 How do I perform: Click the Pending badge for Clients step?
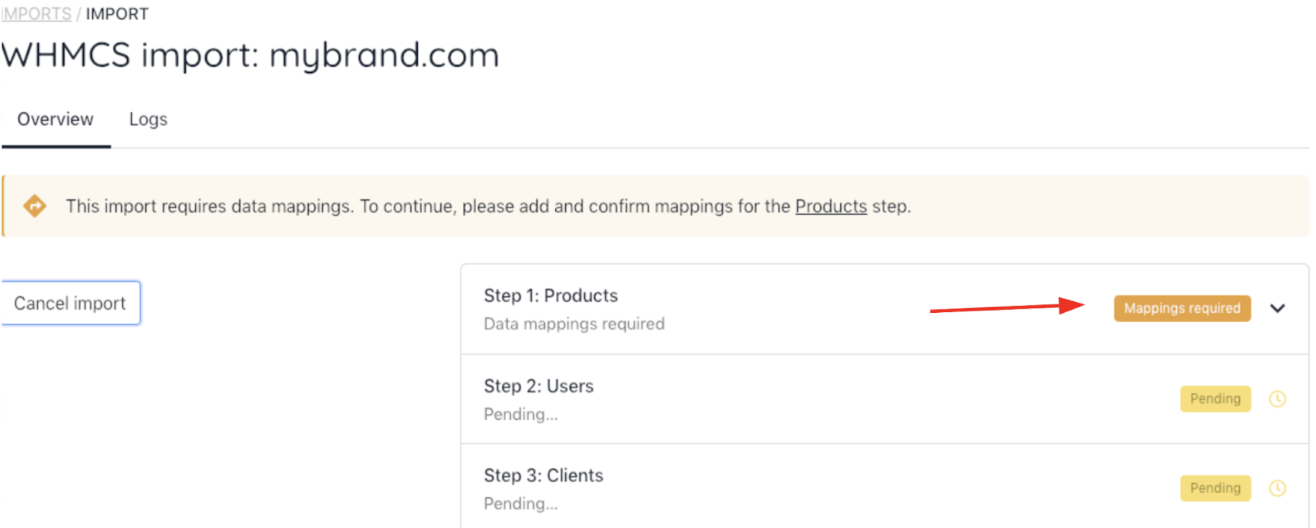click(1215, 488)
